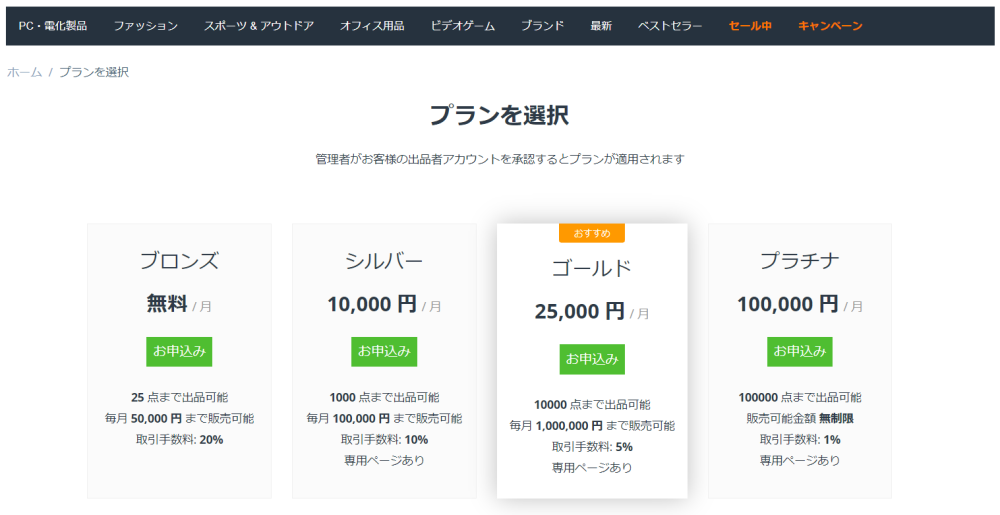The width and height of the screenshot is (1000, 515).
Task: Click the ホーム breadcrumb link
Action: point(25,72)
